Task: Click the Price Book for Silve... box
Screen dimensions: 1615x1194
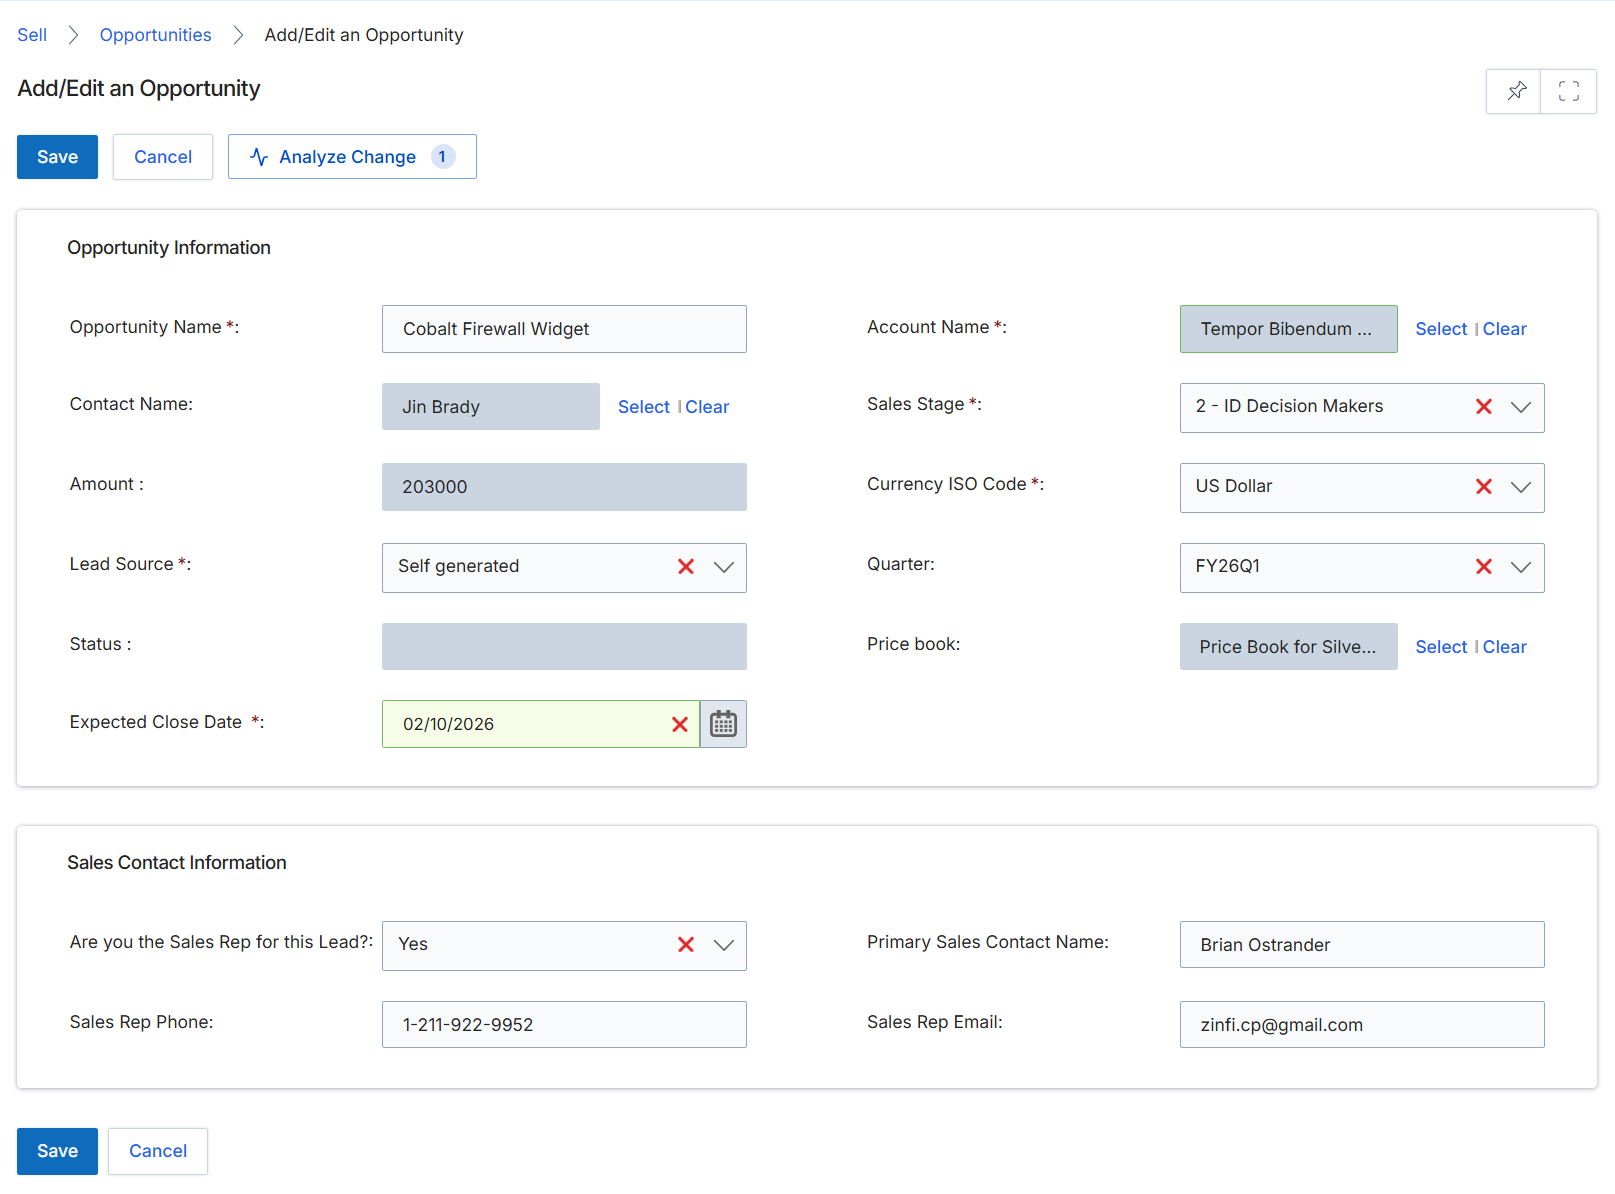Action: (x=1289, y=647)
